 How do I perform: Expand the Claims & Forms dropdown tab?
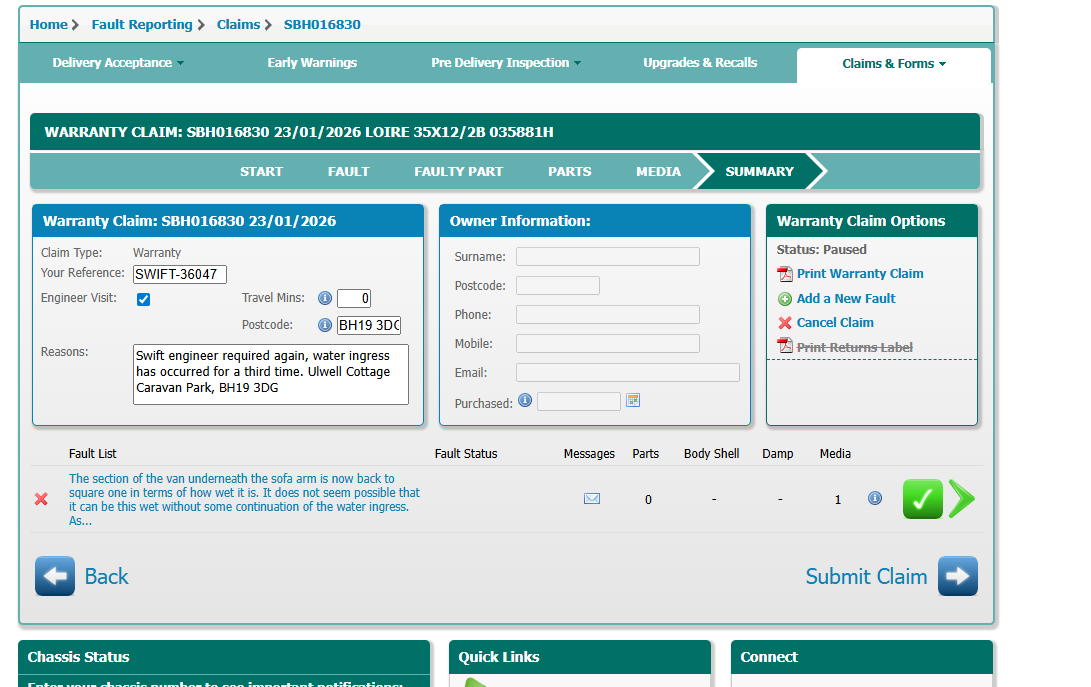[x=894, y=64]
